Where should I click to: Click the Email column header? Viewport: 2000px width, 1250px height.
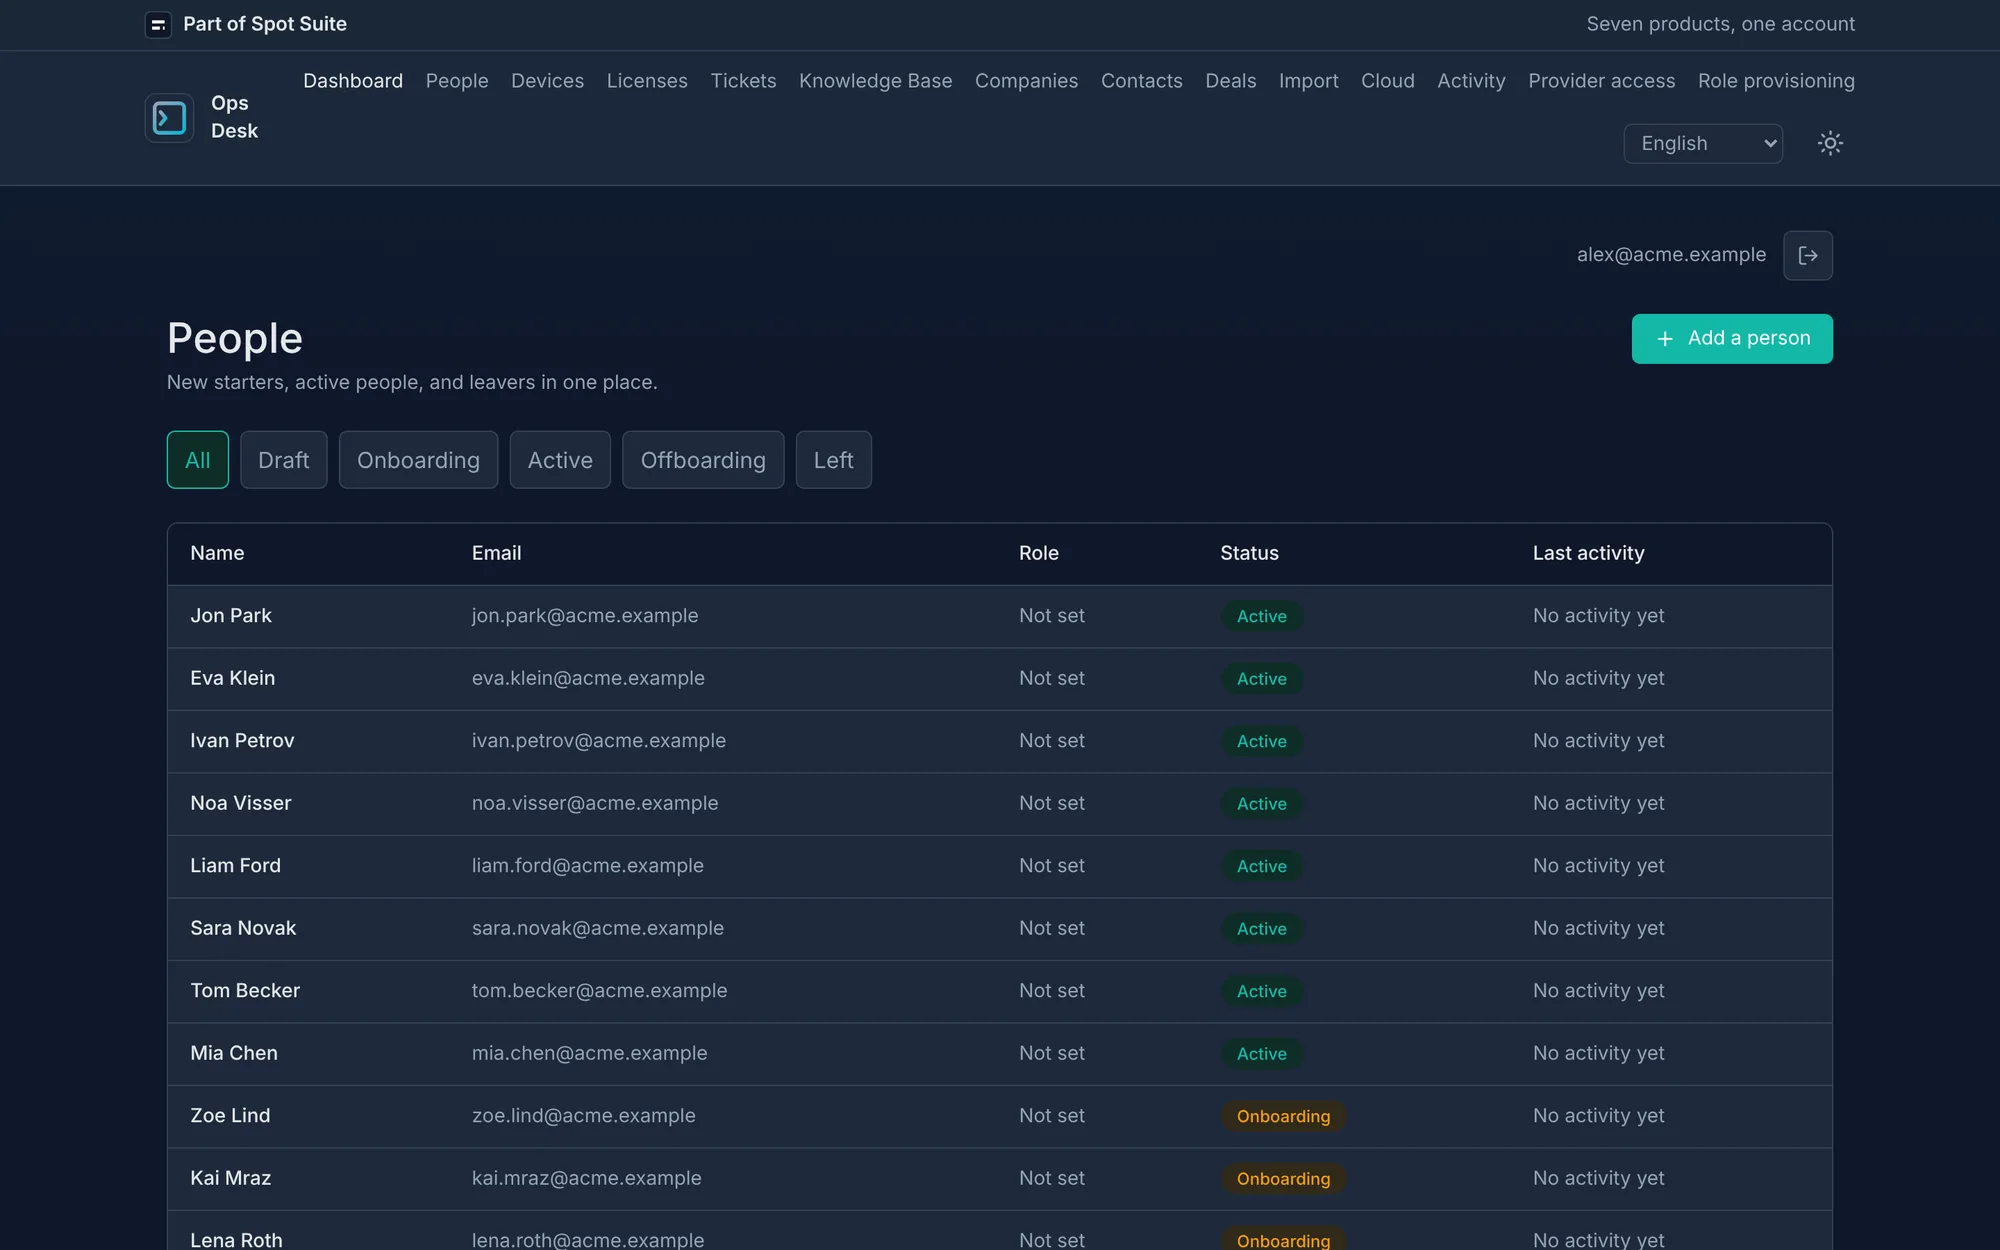tap(496, 553)
